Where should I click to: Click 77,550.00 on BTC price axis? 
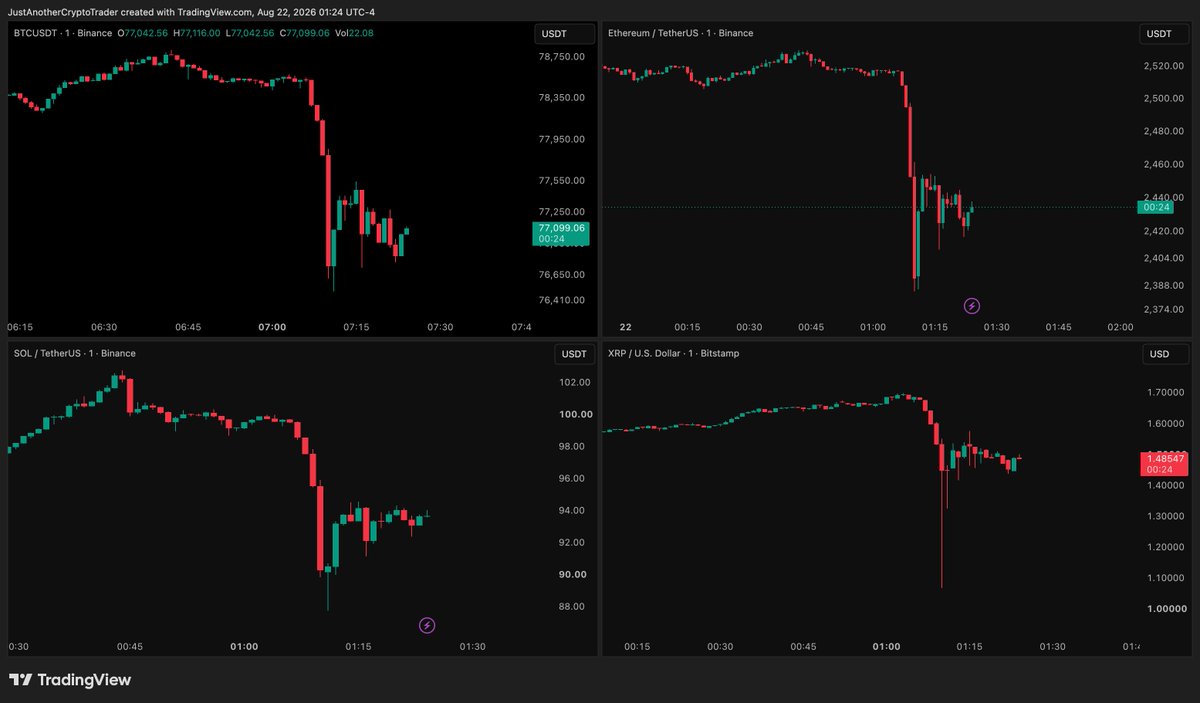(x=561, y=181)
